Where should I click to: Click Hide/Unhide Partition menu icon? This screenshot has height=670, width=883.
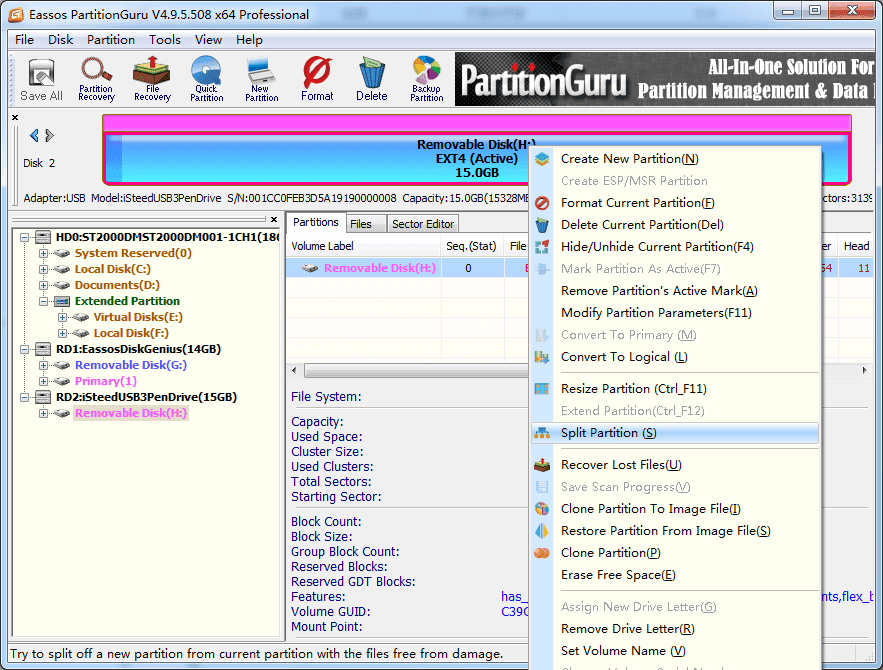[542, 247]
